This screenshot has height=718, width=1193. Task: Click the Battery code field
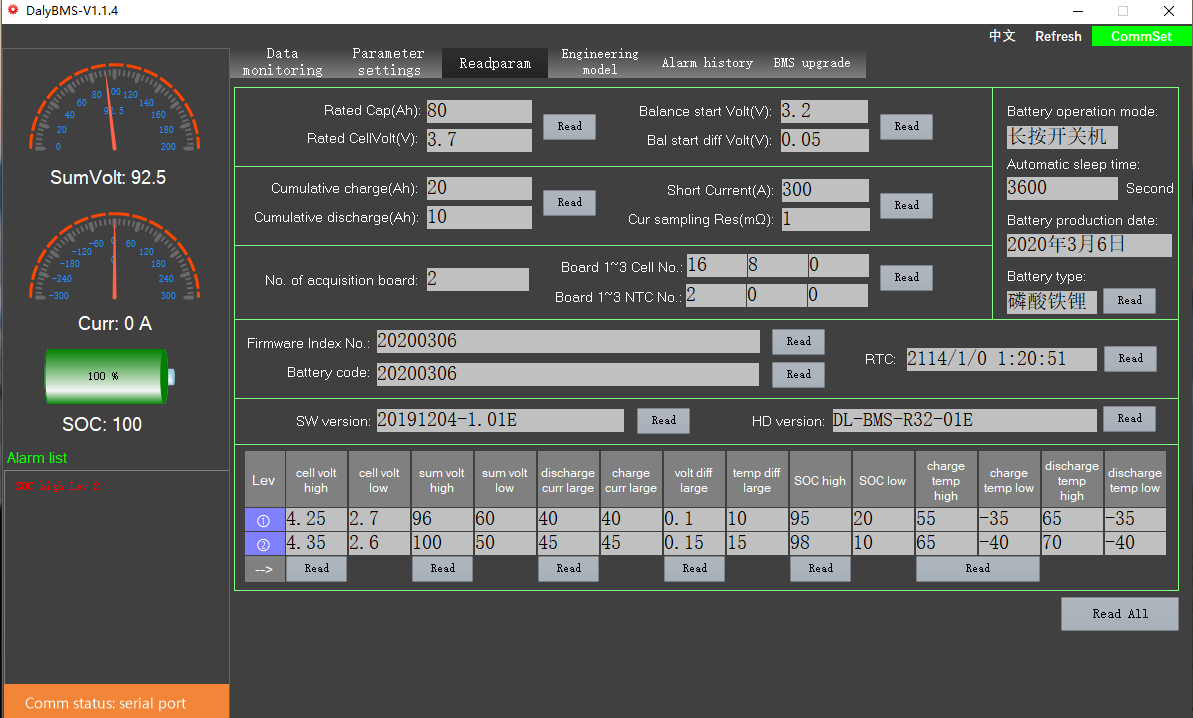pyautogui.click(x=568, y=374)
